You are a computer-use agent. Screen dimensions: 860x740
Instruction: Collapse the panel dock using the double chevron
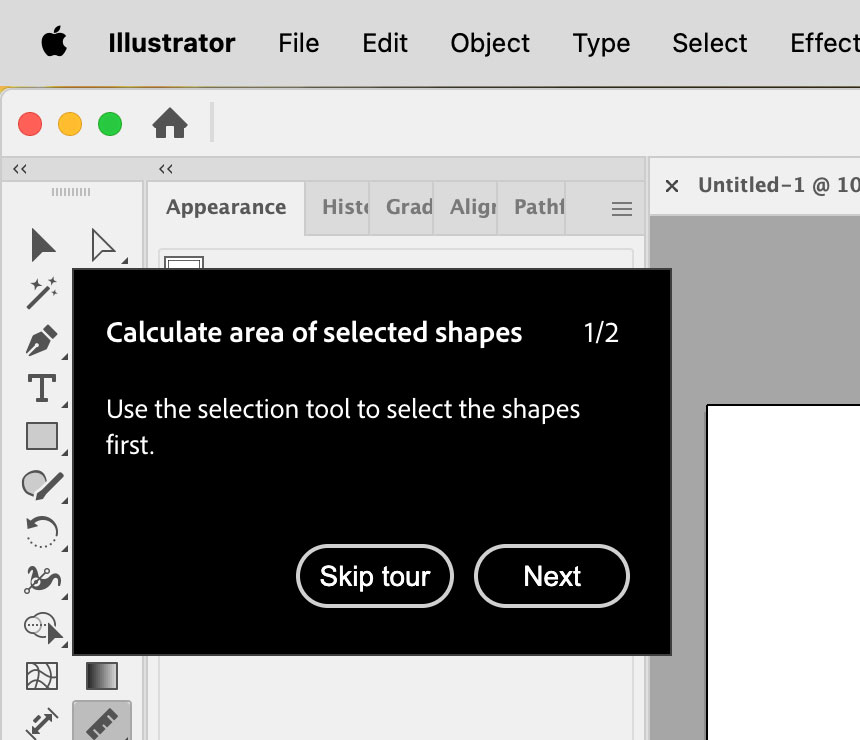(x=165, y=169)
